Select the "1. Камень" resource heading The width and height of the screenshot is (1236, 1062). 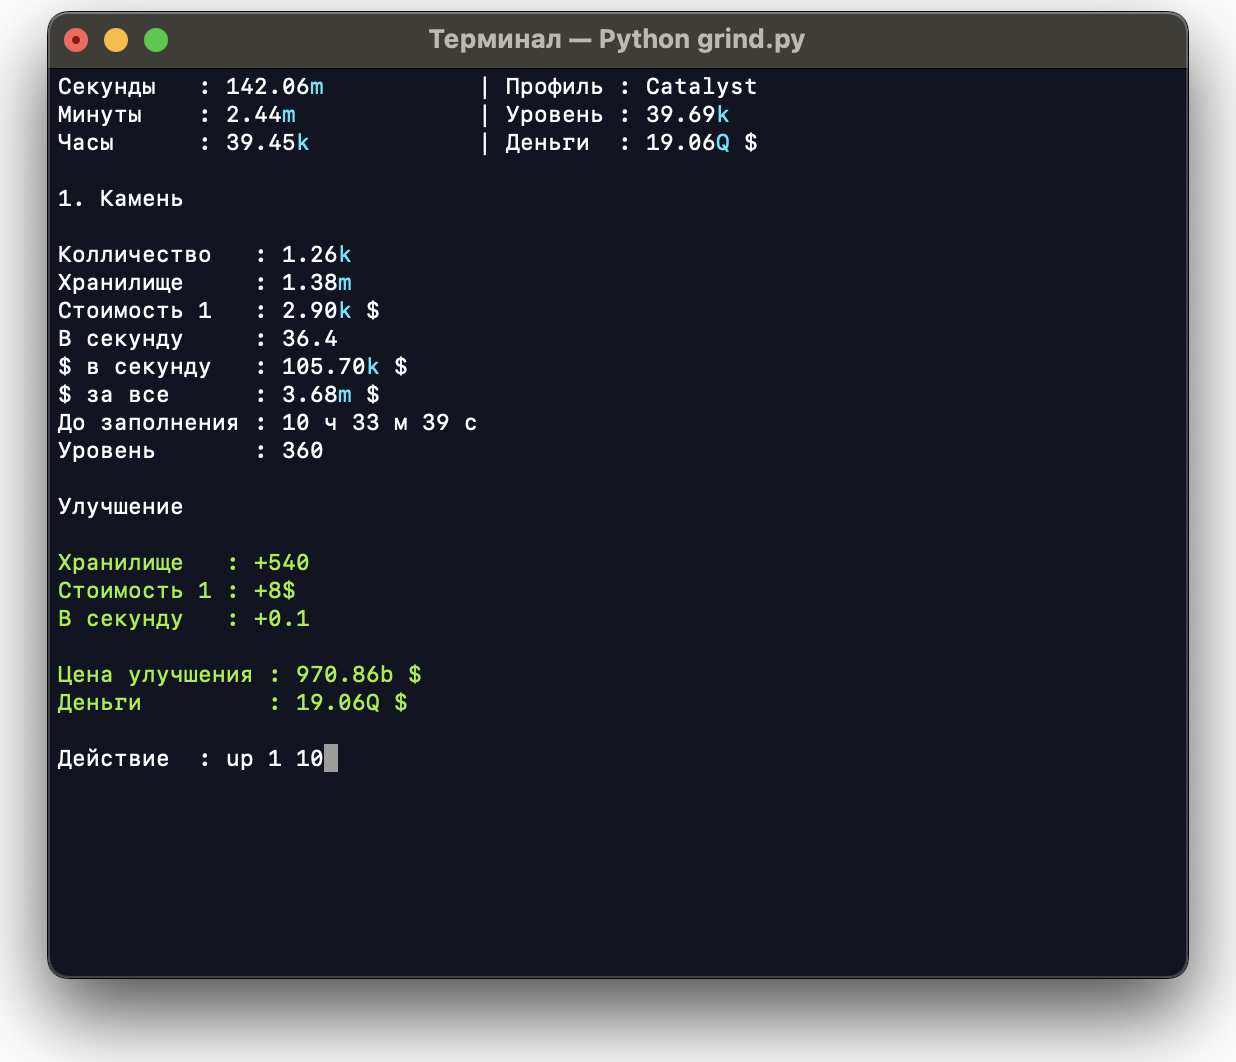point(120,199)
